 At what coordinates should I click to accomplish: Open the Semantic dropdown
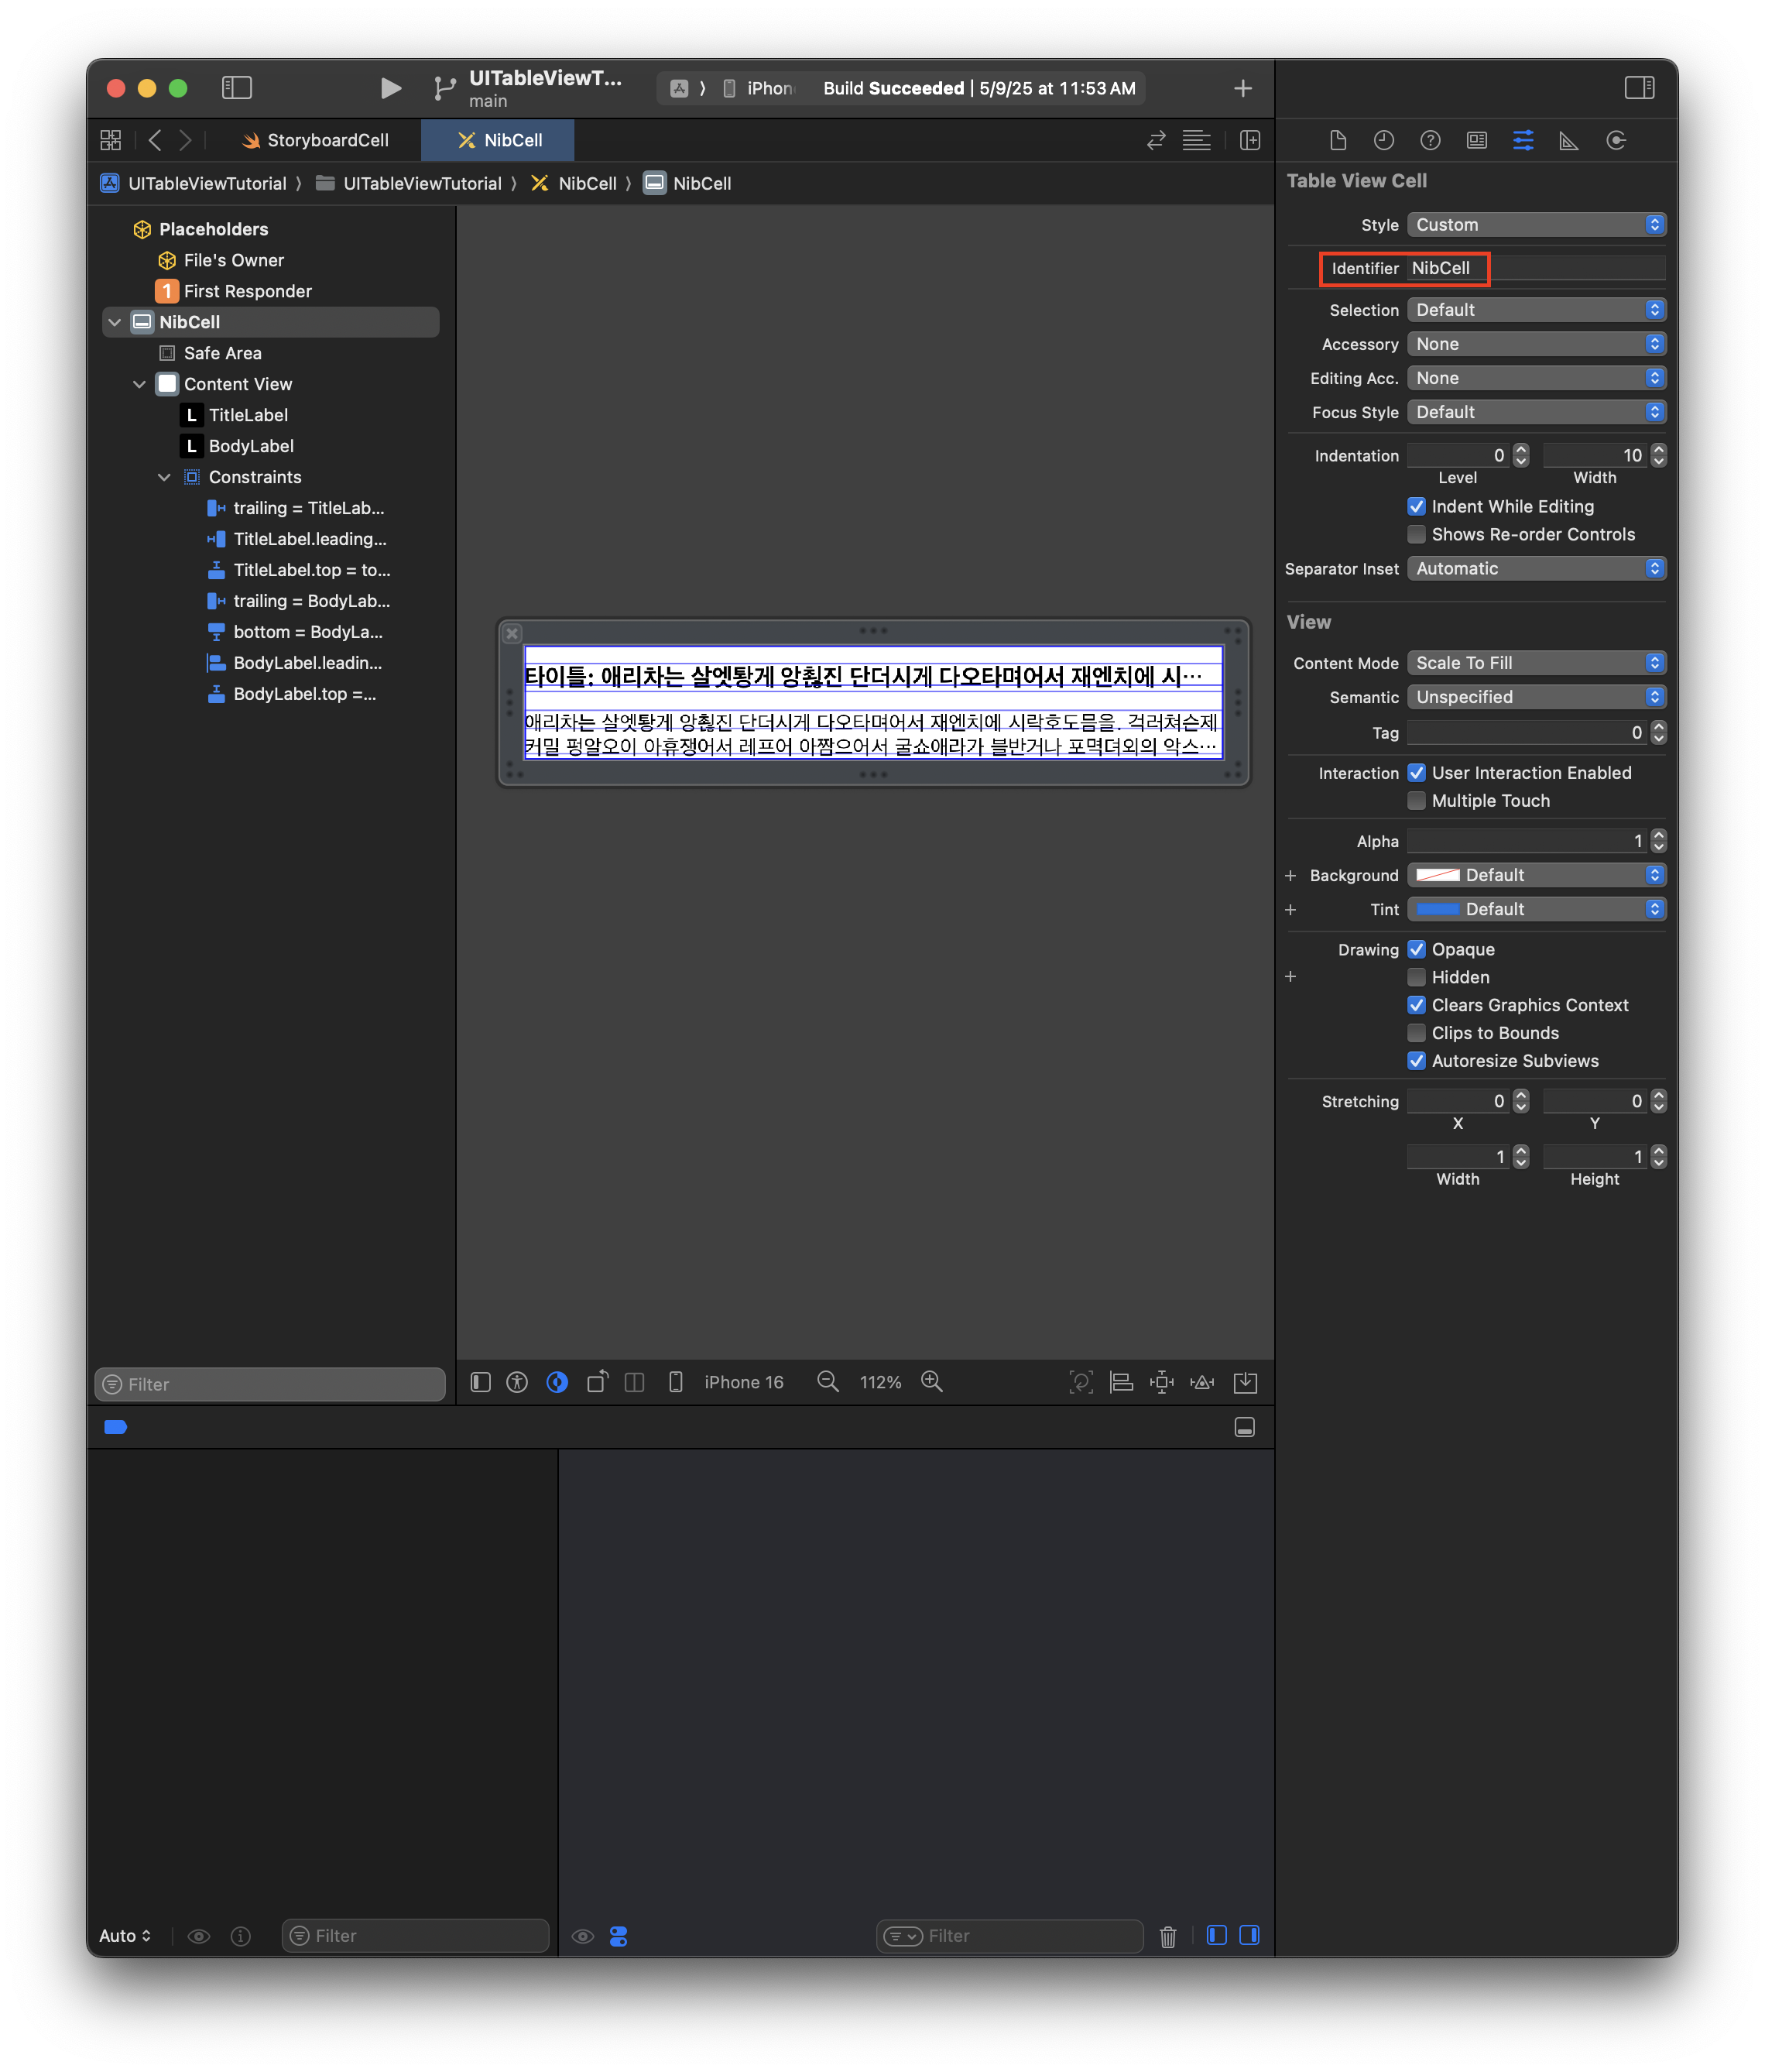click(1535, 697)
